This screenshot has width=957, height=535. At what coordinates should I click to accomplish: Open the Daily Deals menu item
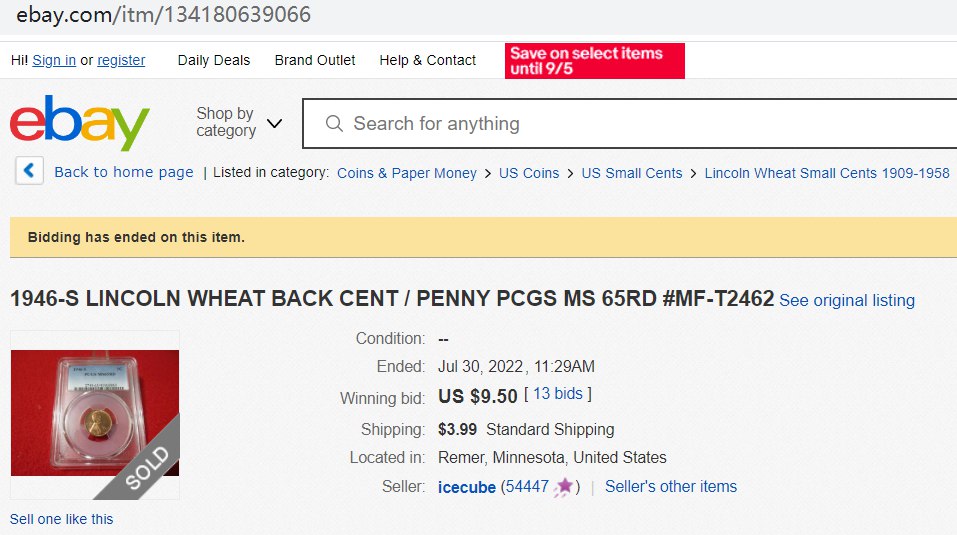(214, 60)
